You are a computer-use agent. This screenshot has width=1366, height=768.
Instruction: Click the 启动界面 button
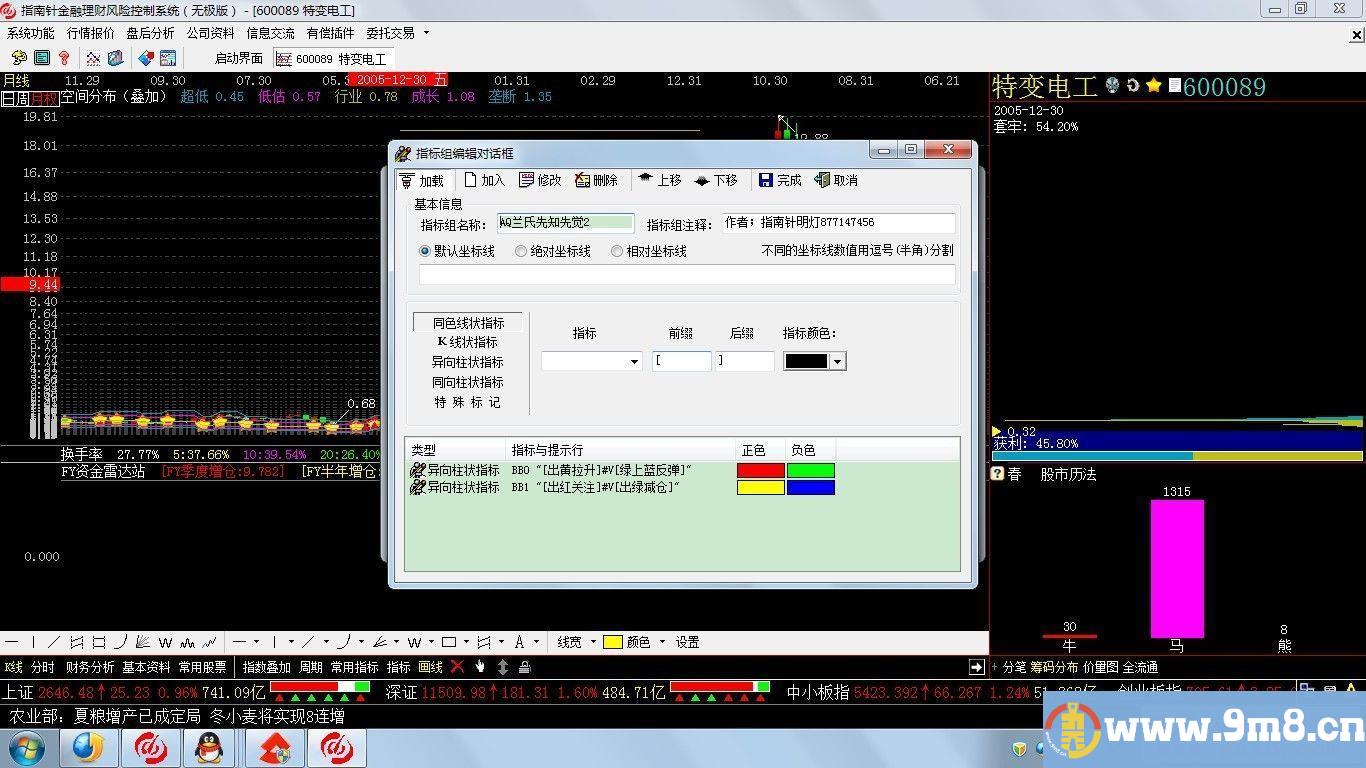click(x=237, y=58)
